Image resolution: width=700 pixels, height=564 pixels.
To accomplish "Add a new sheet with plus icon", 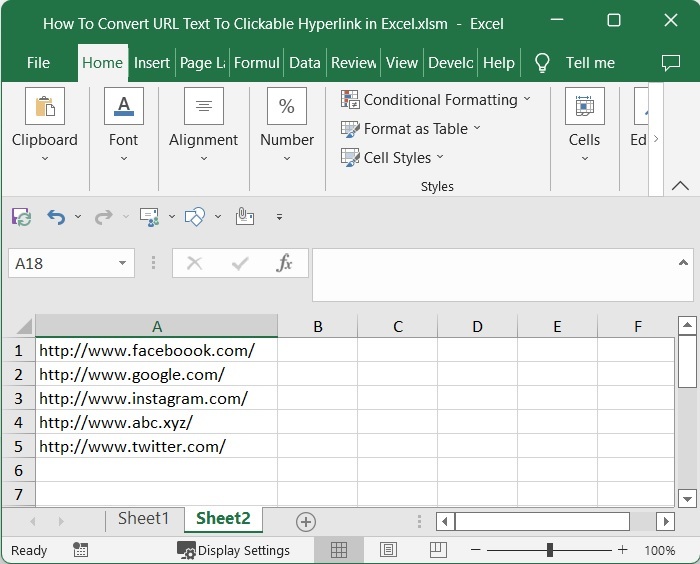I will pyautogui.click(x=306, y=521).
